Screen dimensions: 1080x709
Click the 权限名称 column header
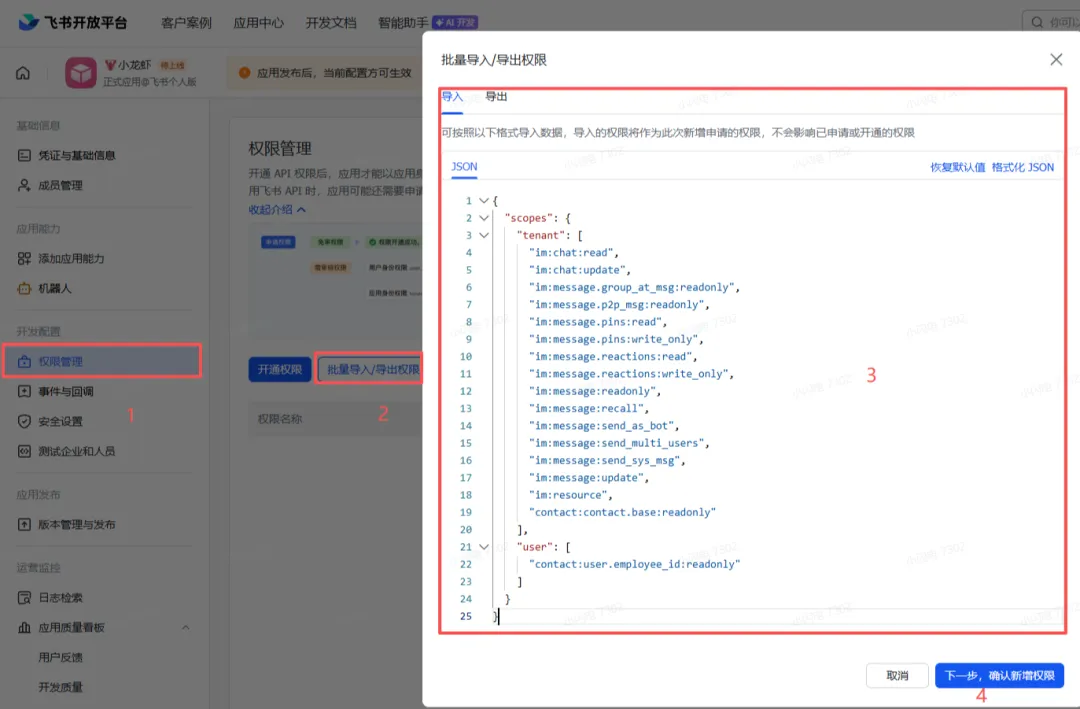[280, 419]
